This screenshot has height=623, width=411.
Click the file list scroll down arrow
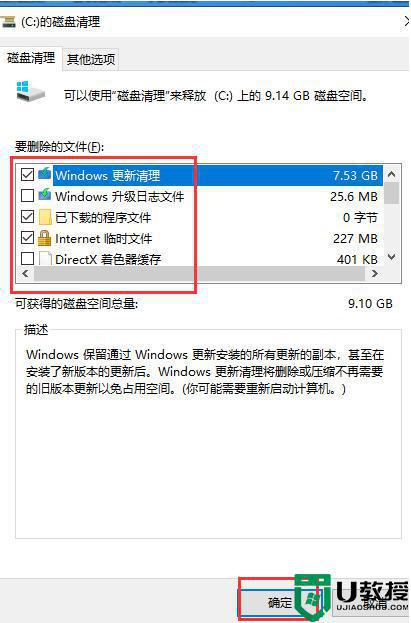[x=392, y=258]
